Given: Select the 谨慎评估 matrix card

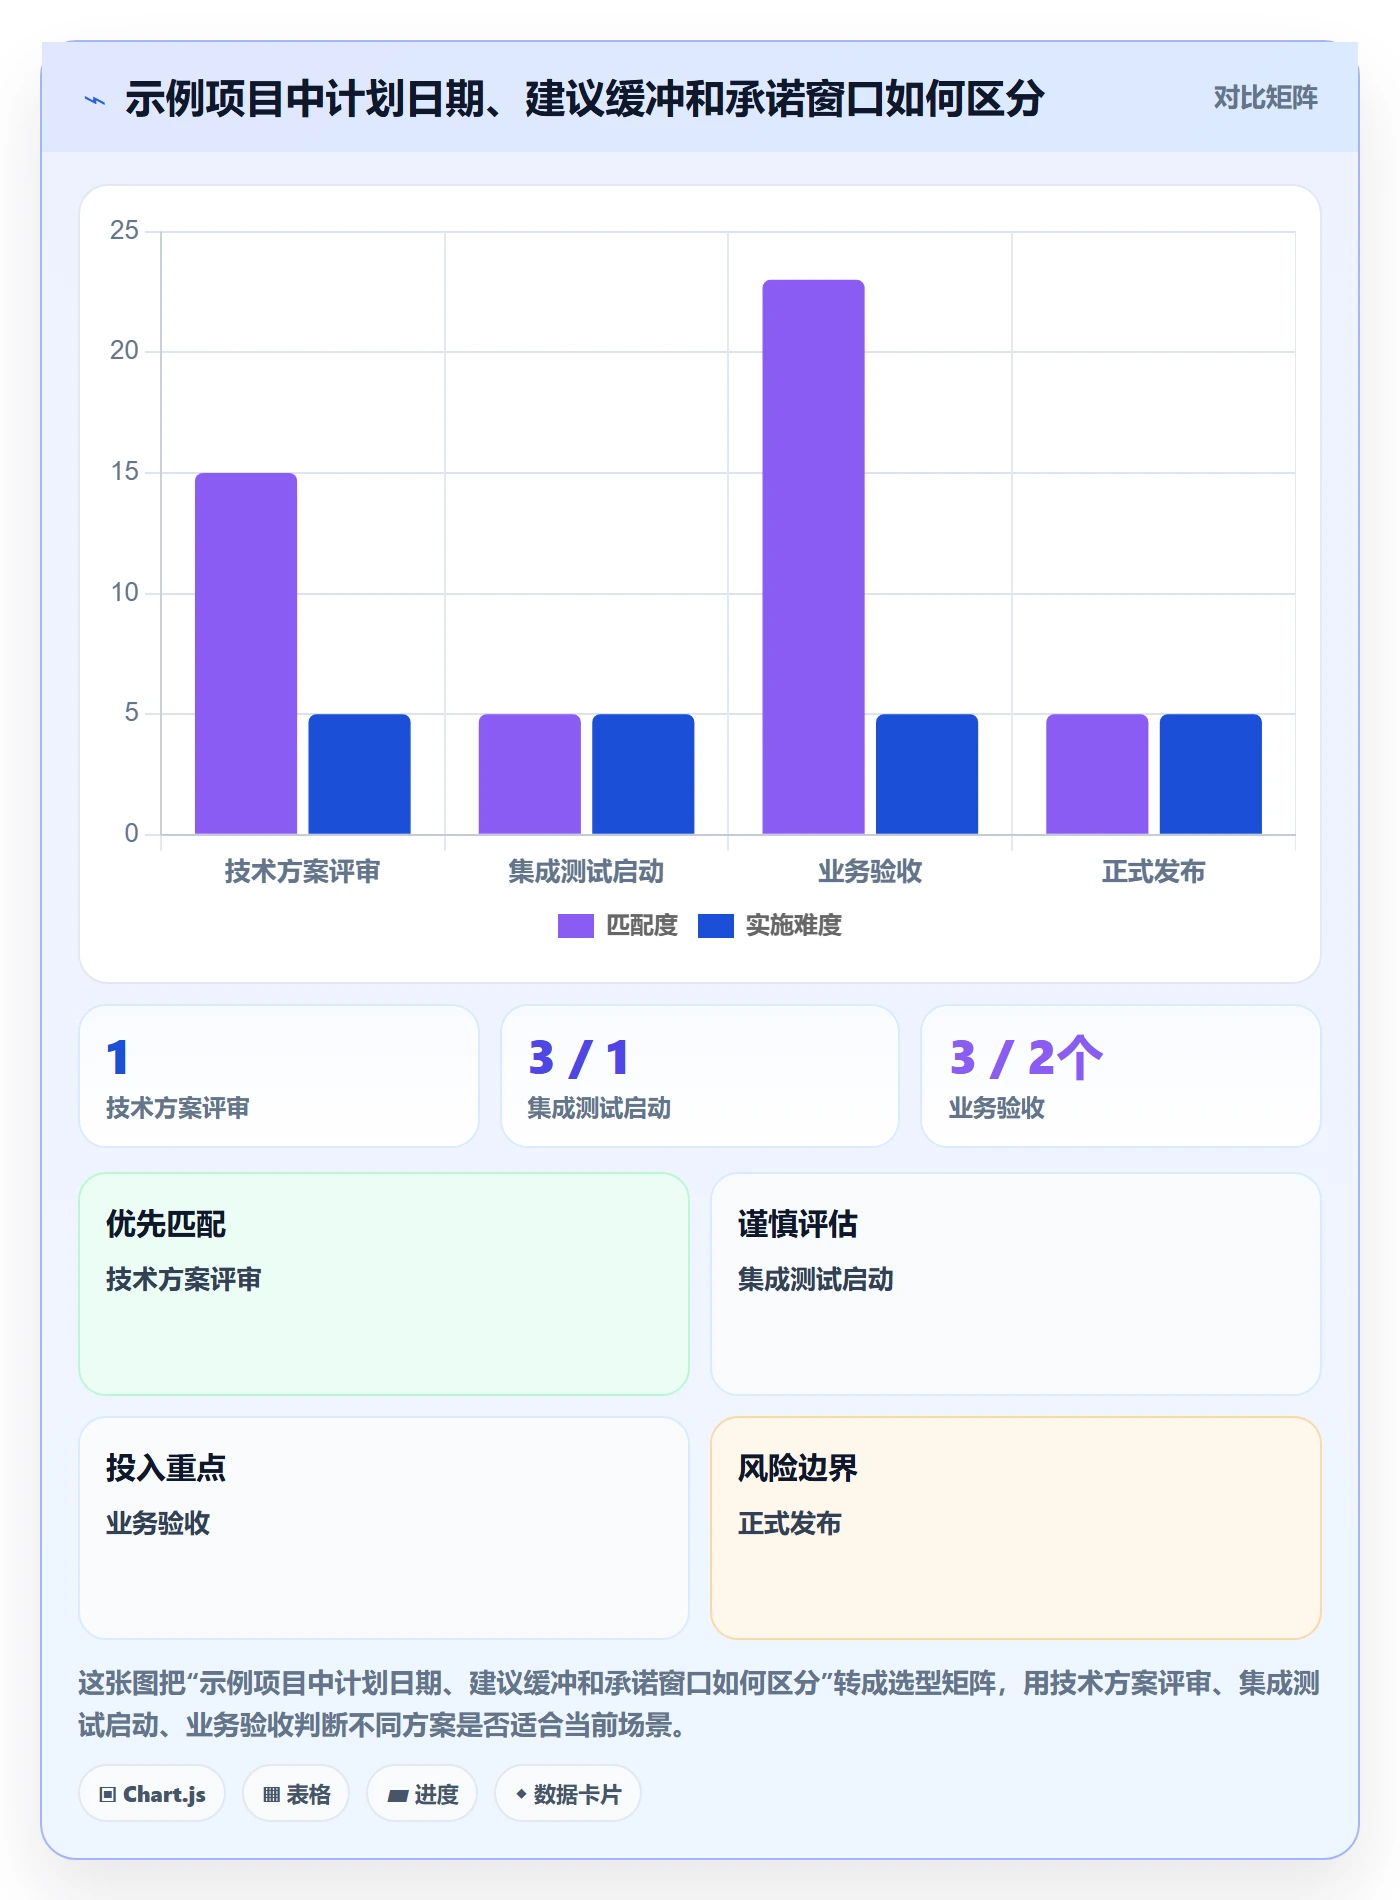Looking at the screenshot, I should pos(1016,1284).
